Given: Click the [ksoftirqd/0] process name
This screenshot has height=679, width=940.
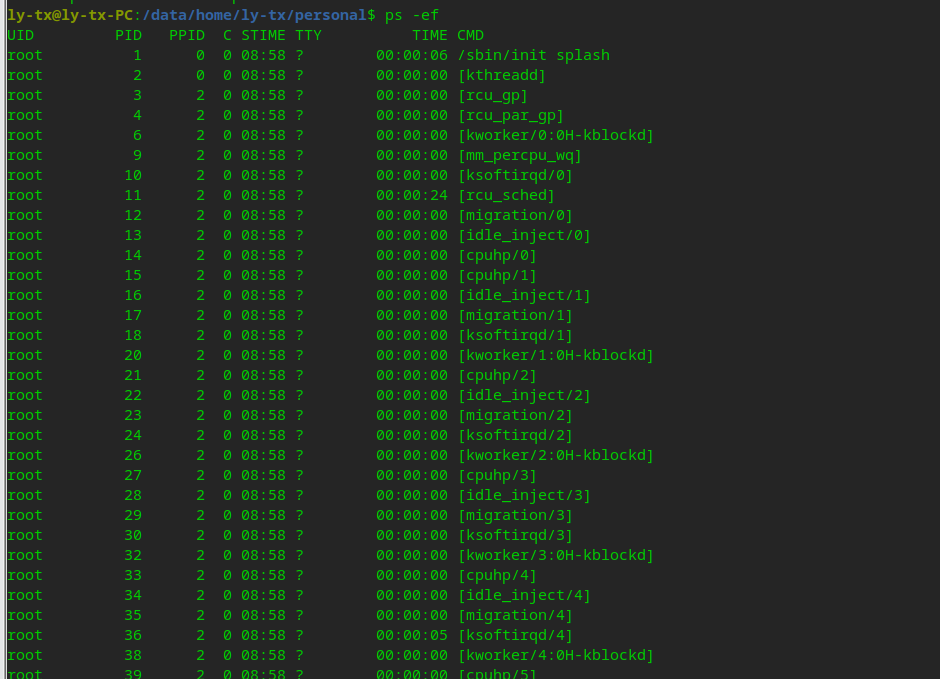Looking at the screenshot, I should [x=516, y=176].
